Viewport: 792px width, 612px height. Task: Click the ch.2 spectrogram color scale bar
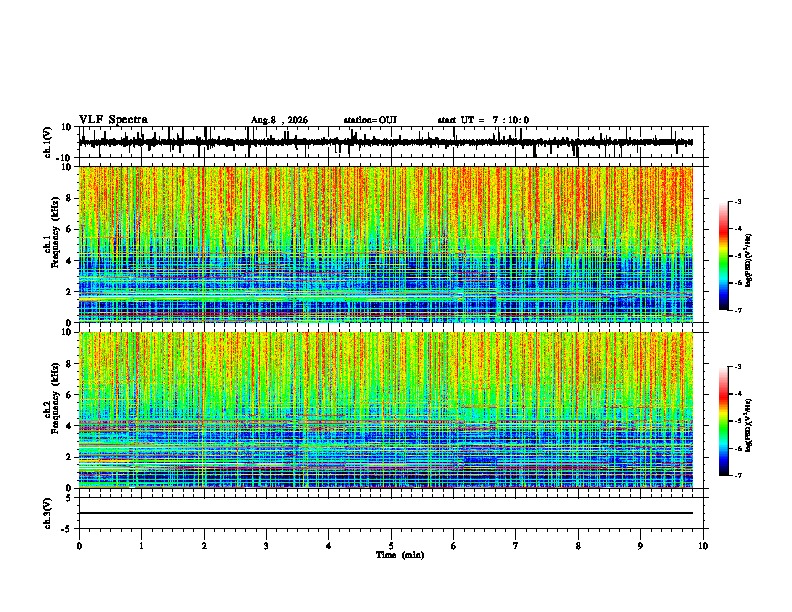(x=723, y=421)
